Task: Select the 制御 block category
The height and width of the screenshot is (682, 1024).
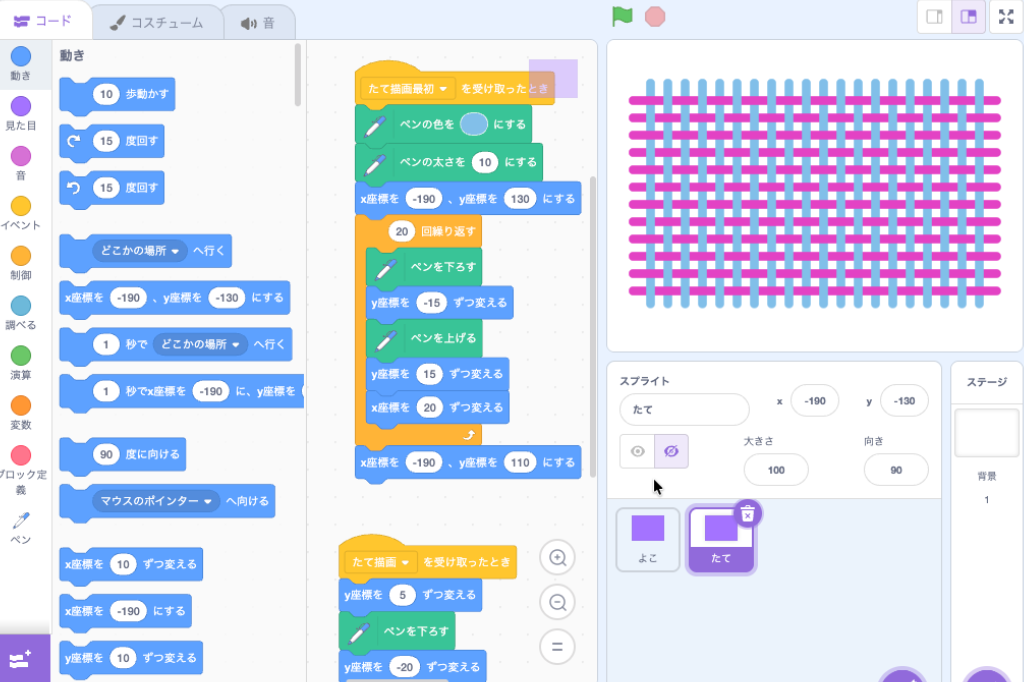Action: [x=20, y=264]
